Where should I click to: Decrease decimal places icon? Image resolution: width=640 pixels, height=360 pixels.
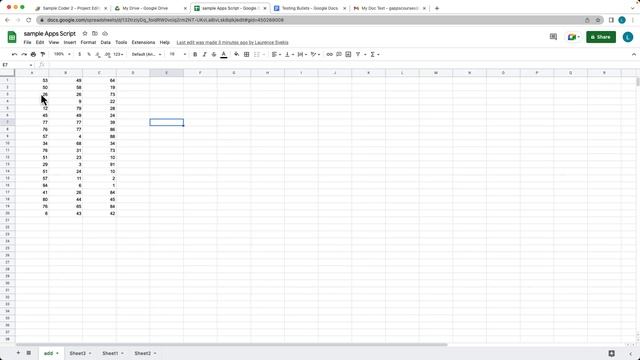(98, 54)
